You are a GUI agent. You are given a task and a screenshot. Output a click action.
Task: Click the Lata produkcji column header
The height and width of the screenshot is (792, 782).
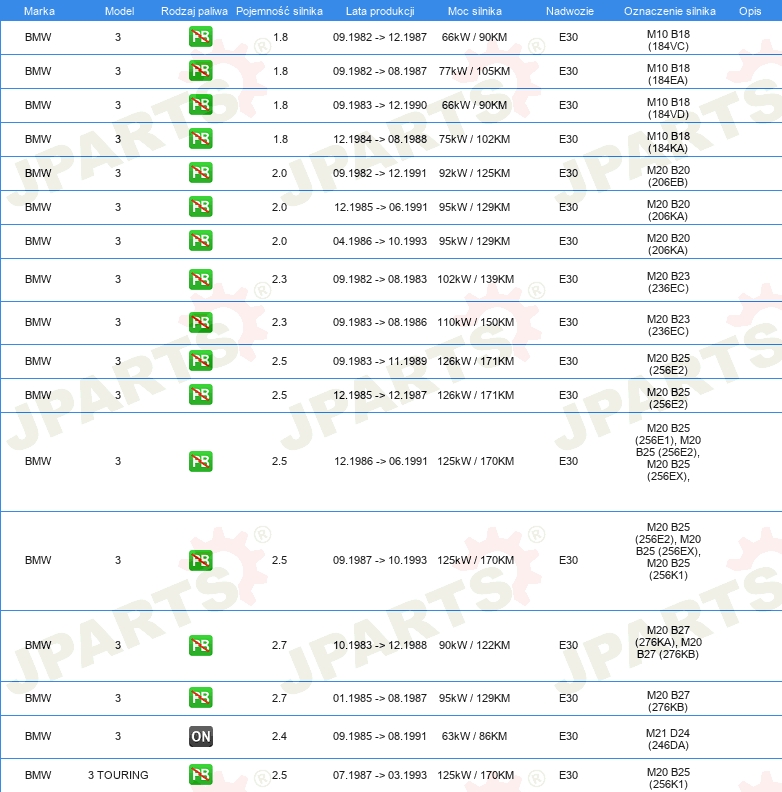tap(380, 11)
